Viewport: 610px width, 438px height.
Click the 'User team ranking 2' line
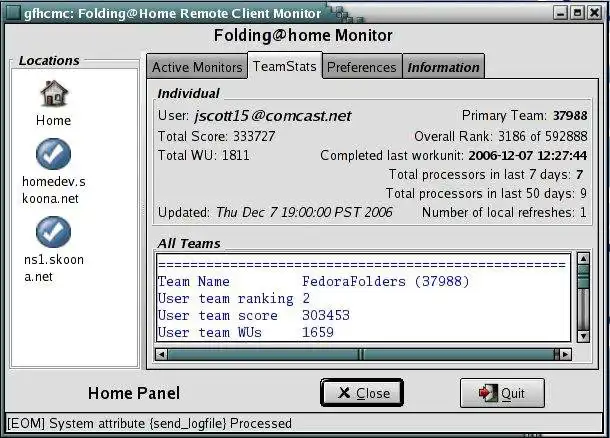[234, 298]
